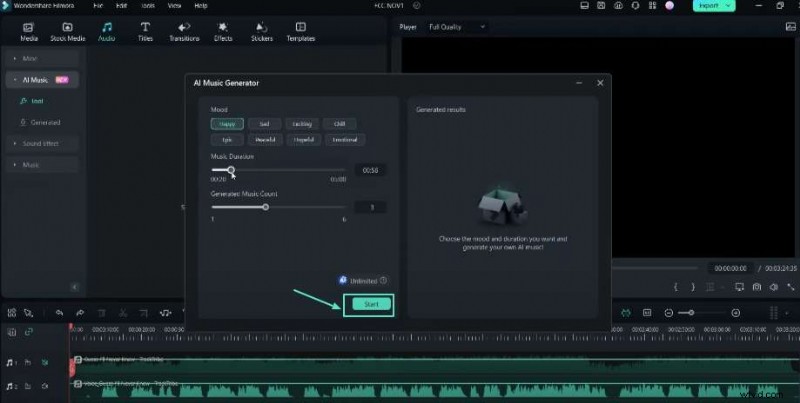The height and width of the screenshot is (403, 800).
Task: Open the Stickers tab
Action: tap(262, 32)
